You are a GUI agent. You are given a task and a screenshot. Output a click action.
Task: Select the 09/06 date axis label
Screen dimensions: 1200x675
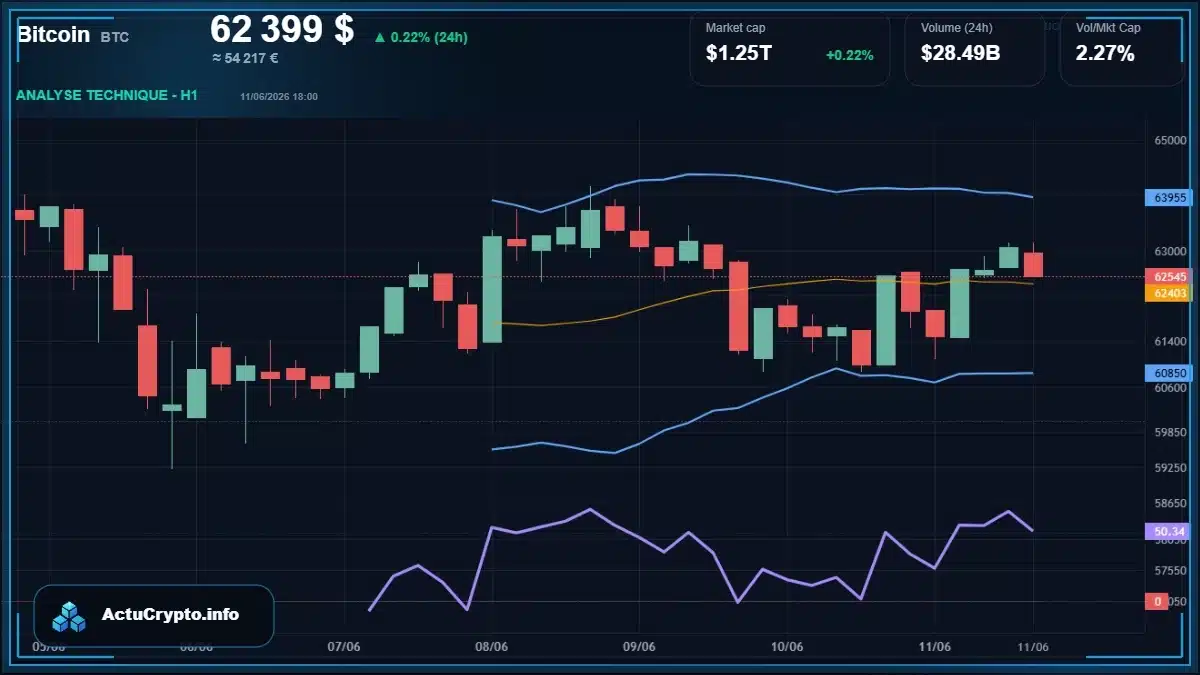[639, 647]
